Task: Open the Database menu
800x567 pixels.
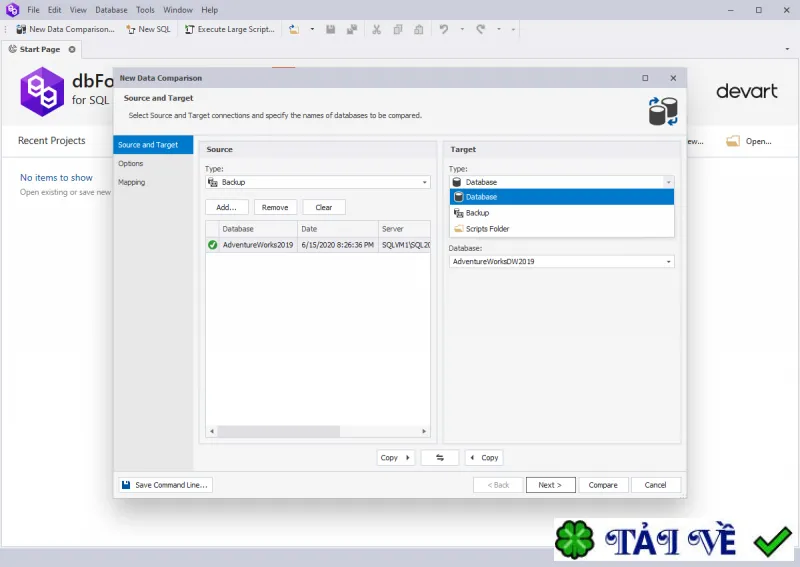Action: click(111, 10)
